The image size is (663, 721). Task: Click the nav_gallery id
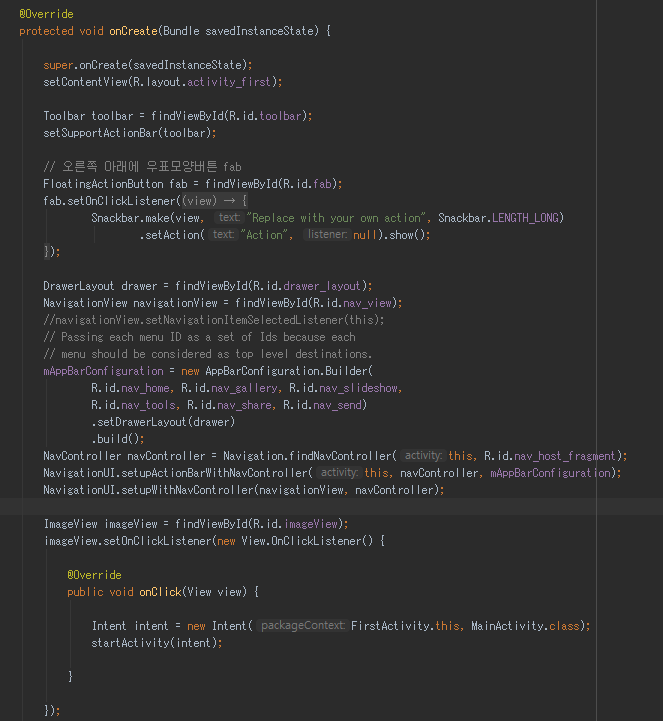pyautogui.click(x=244, y=388)
